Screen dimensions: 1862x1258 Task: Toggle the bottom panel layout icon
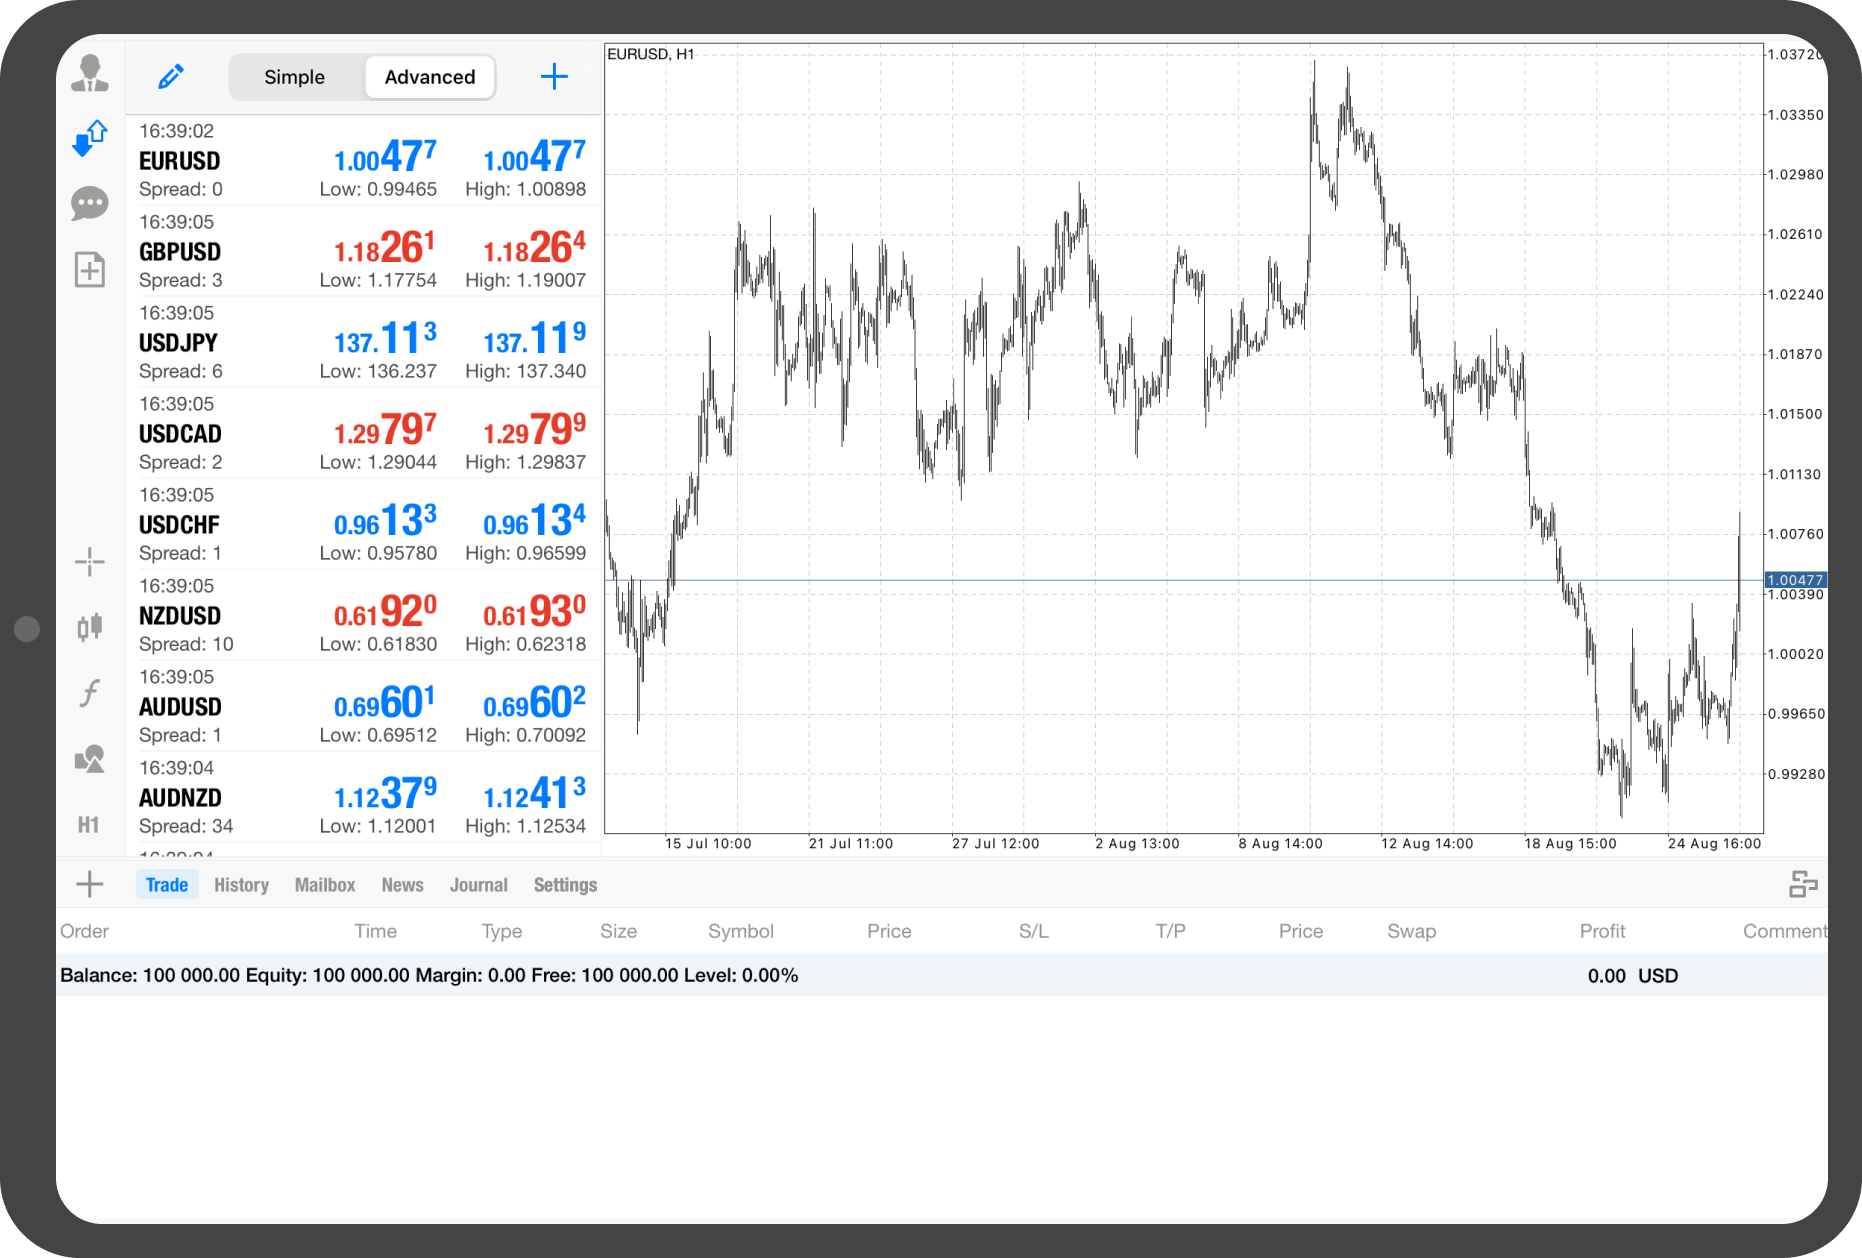pos(1803,885)
